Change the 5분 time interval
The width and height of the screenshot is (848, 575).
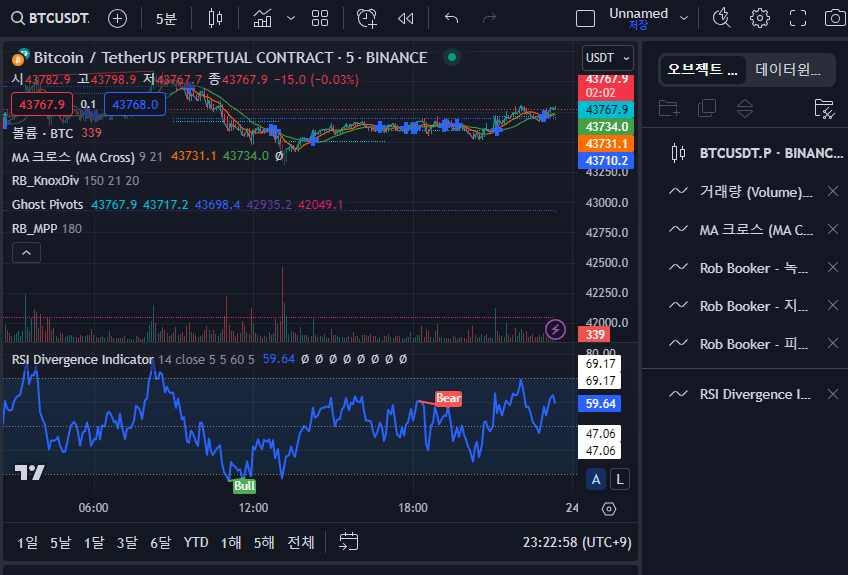click(166, 19)
